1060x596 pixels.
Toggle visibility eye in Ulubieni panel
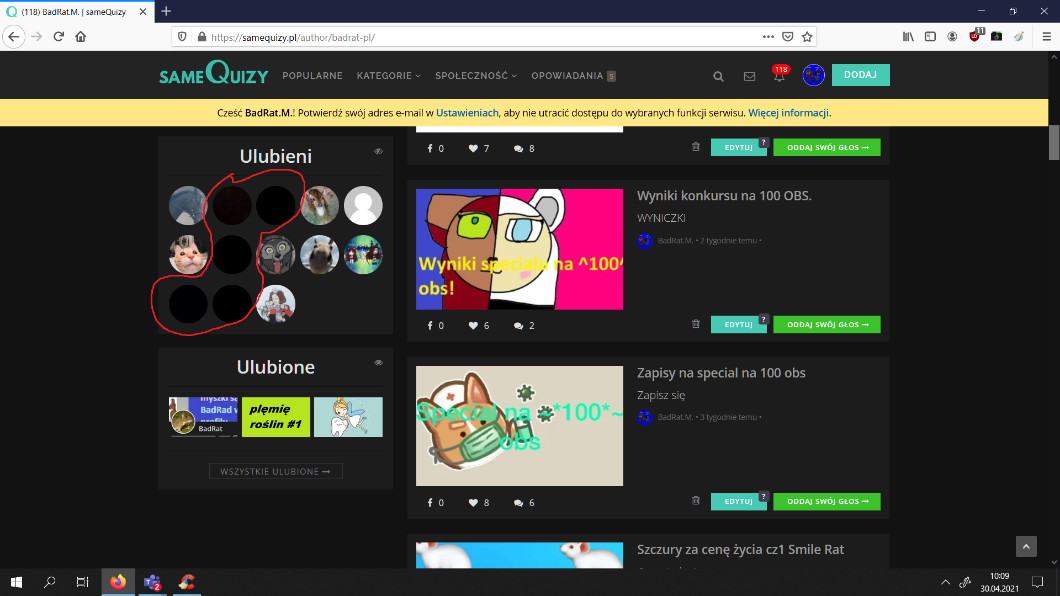tap(378, 152)
